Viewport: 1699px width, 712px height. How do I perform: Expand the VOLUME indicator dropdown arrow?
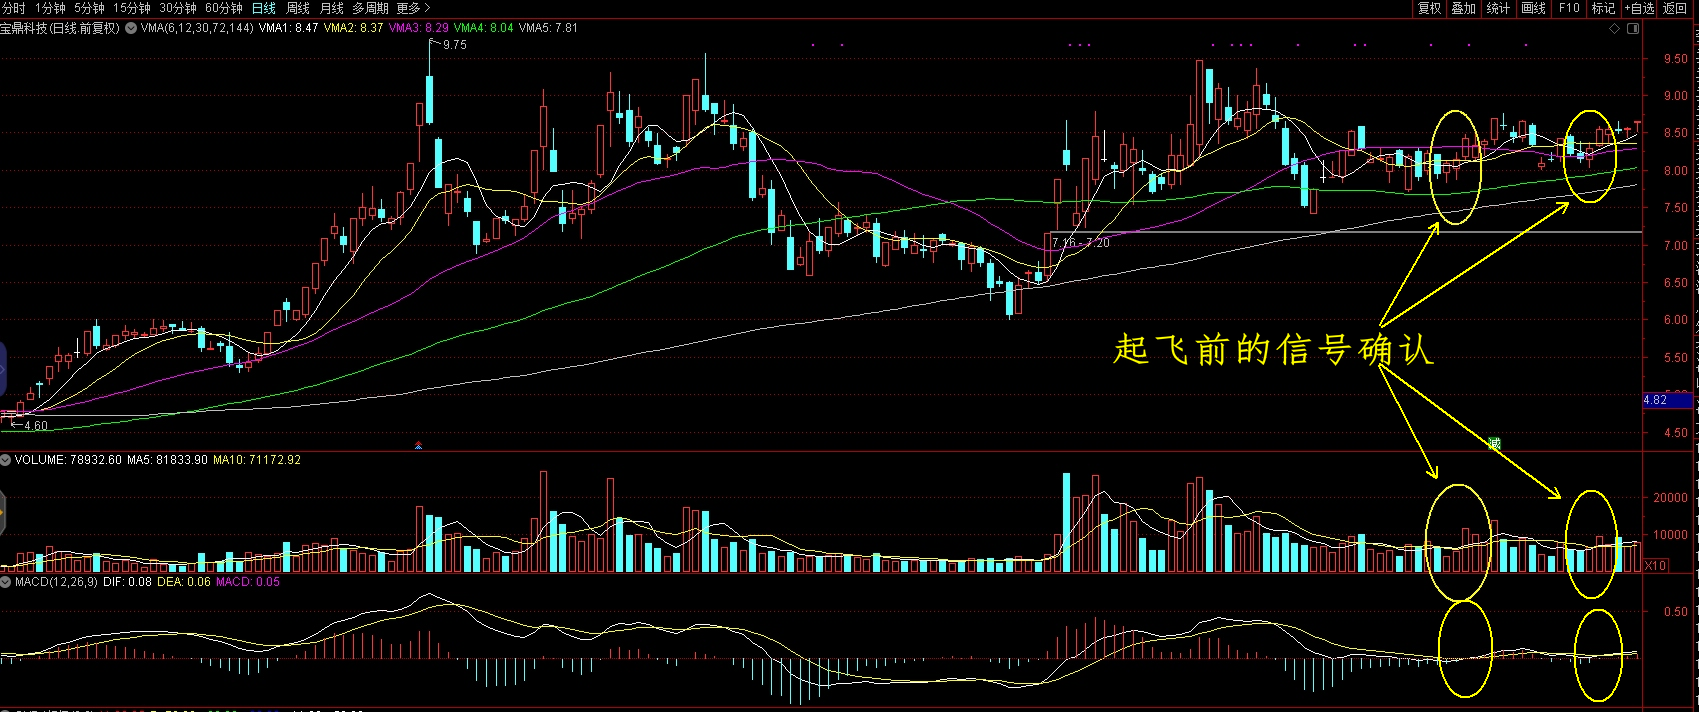click(x=6, y=460)
